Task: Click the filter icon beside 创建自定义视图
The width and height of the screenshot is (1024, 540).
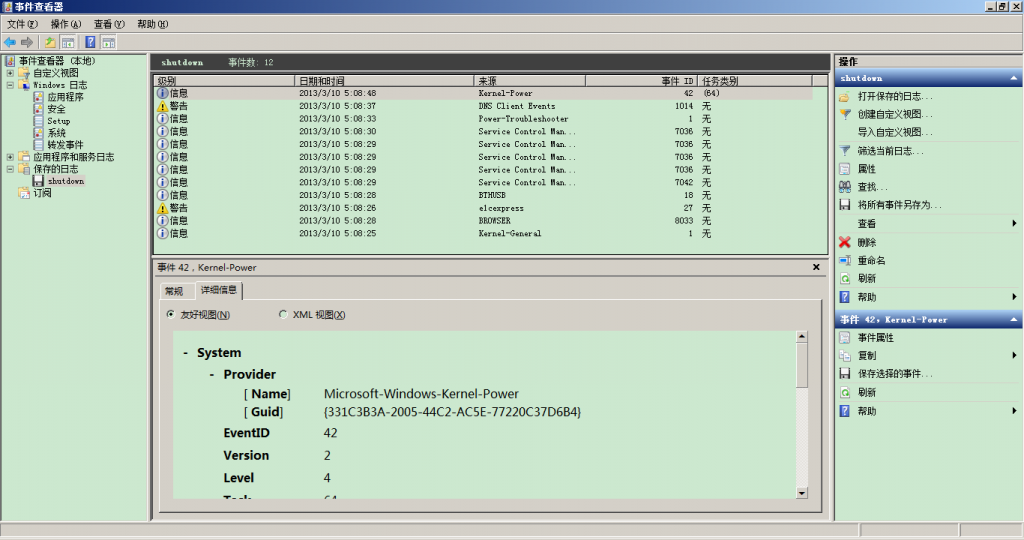Action: coord(845,114)
